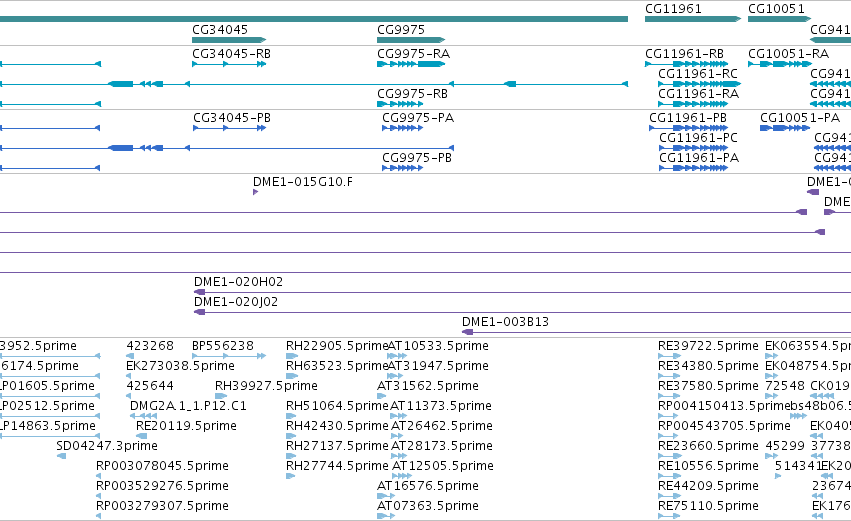Select EST SD04247.3prime
Image resolution: width=851 pixels, height=521 pixels.
point(107,446)
